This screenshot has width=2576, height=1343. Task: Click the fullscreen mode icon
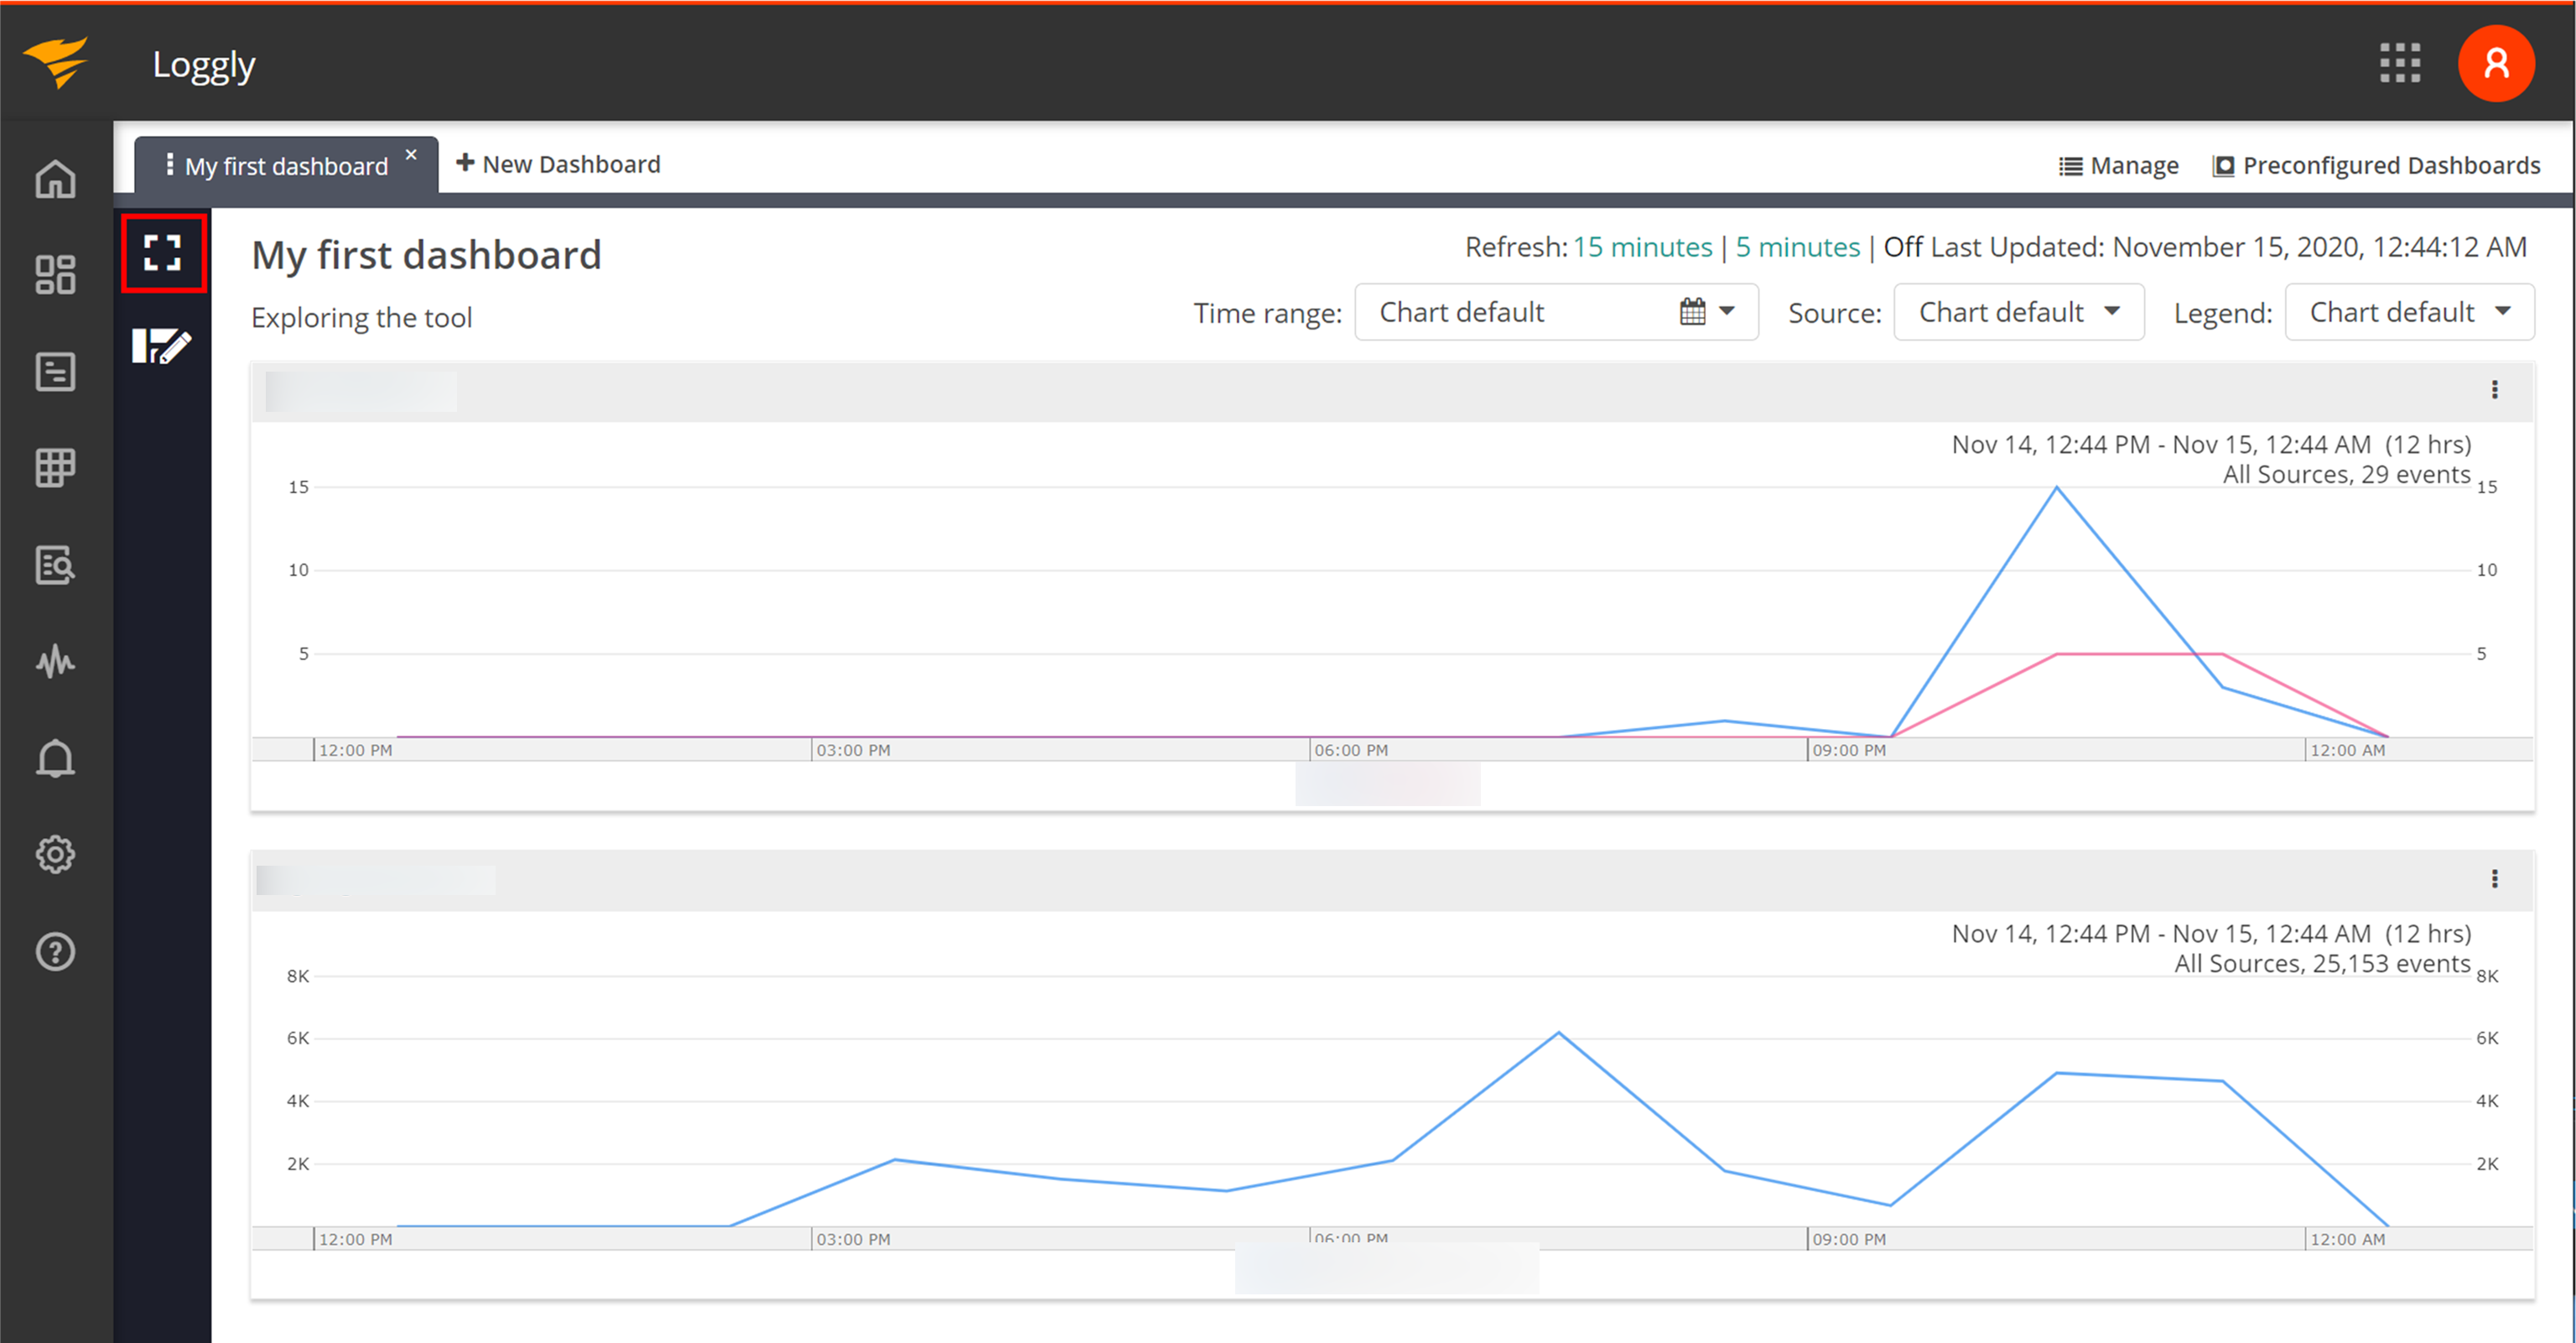coord(162,253)
